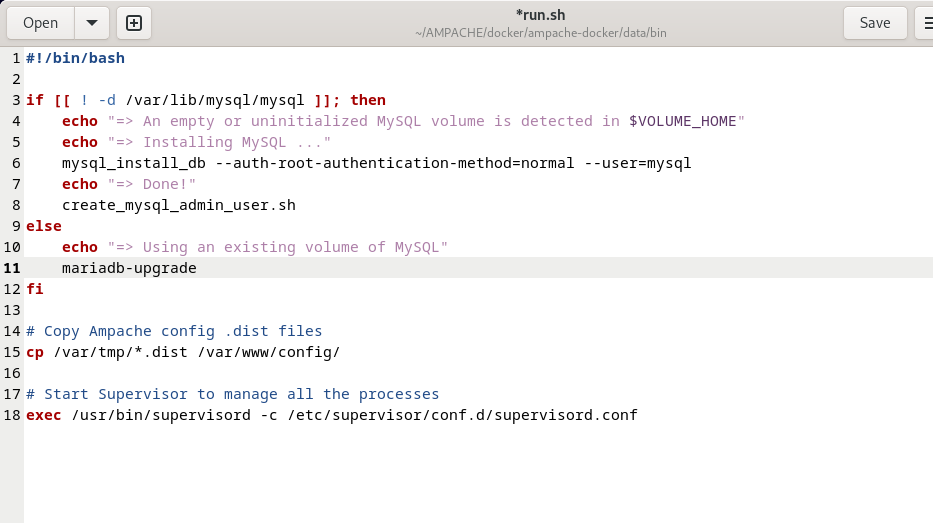Click /usr/bin/supervisord on line 18
This screenshot has height=523, width=933.
161,415
